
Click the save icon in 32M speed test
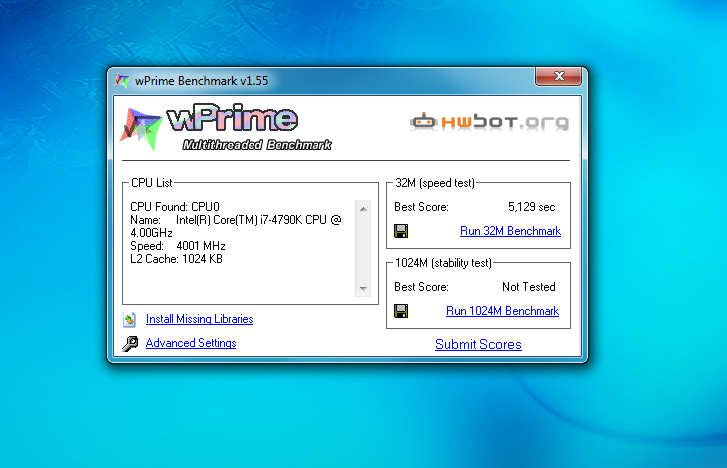401,231
